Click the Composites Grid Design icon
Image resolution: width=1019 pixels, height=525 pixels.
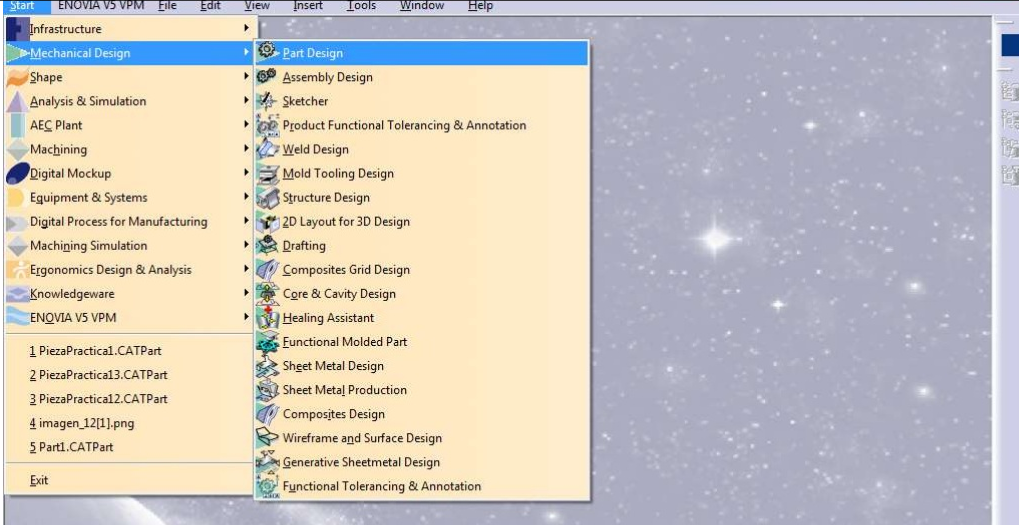coord(267,269)
